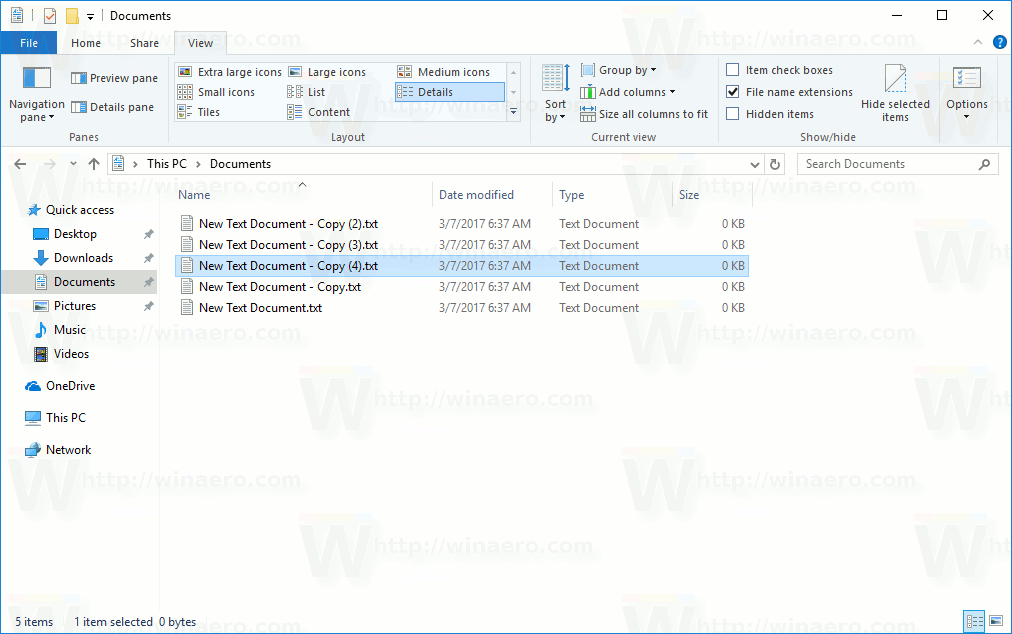Toggle the Details pane
This screenshot has width=1012, height=634.
113,107
